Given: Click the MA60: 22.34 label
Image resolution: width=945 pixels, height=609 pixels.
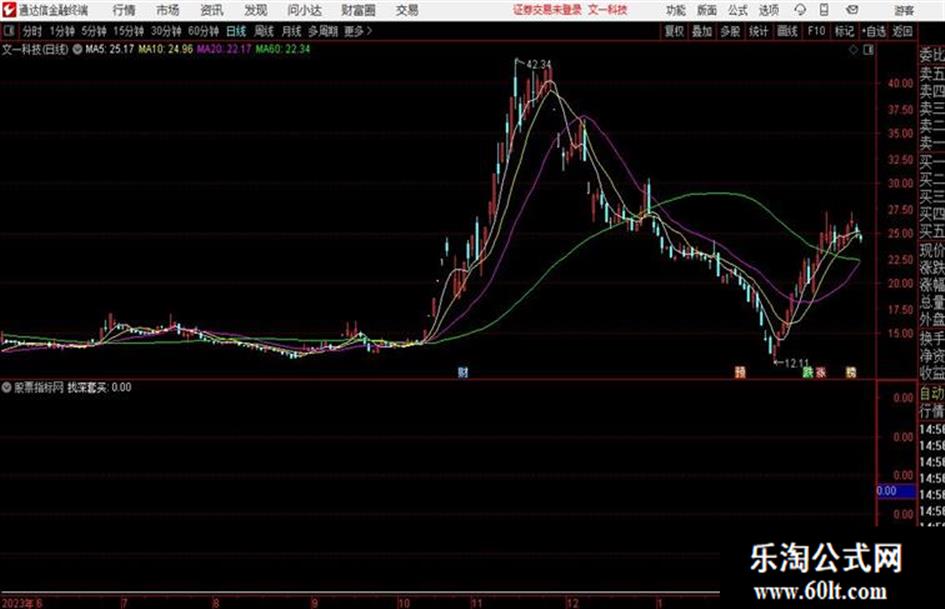Looking at the screenshot, I should (283, 49).
